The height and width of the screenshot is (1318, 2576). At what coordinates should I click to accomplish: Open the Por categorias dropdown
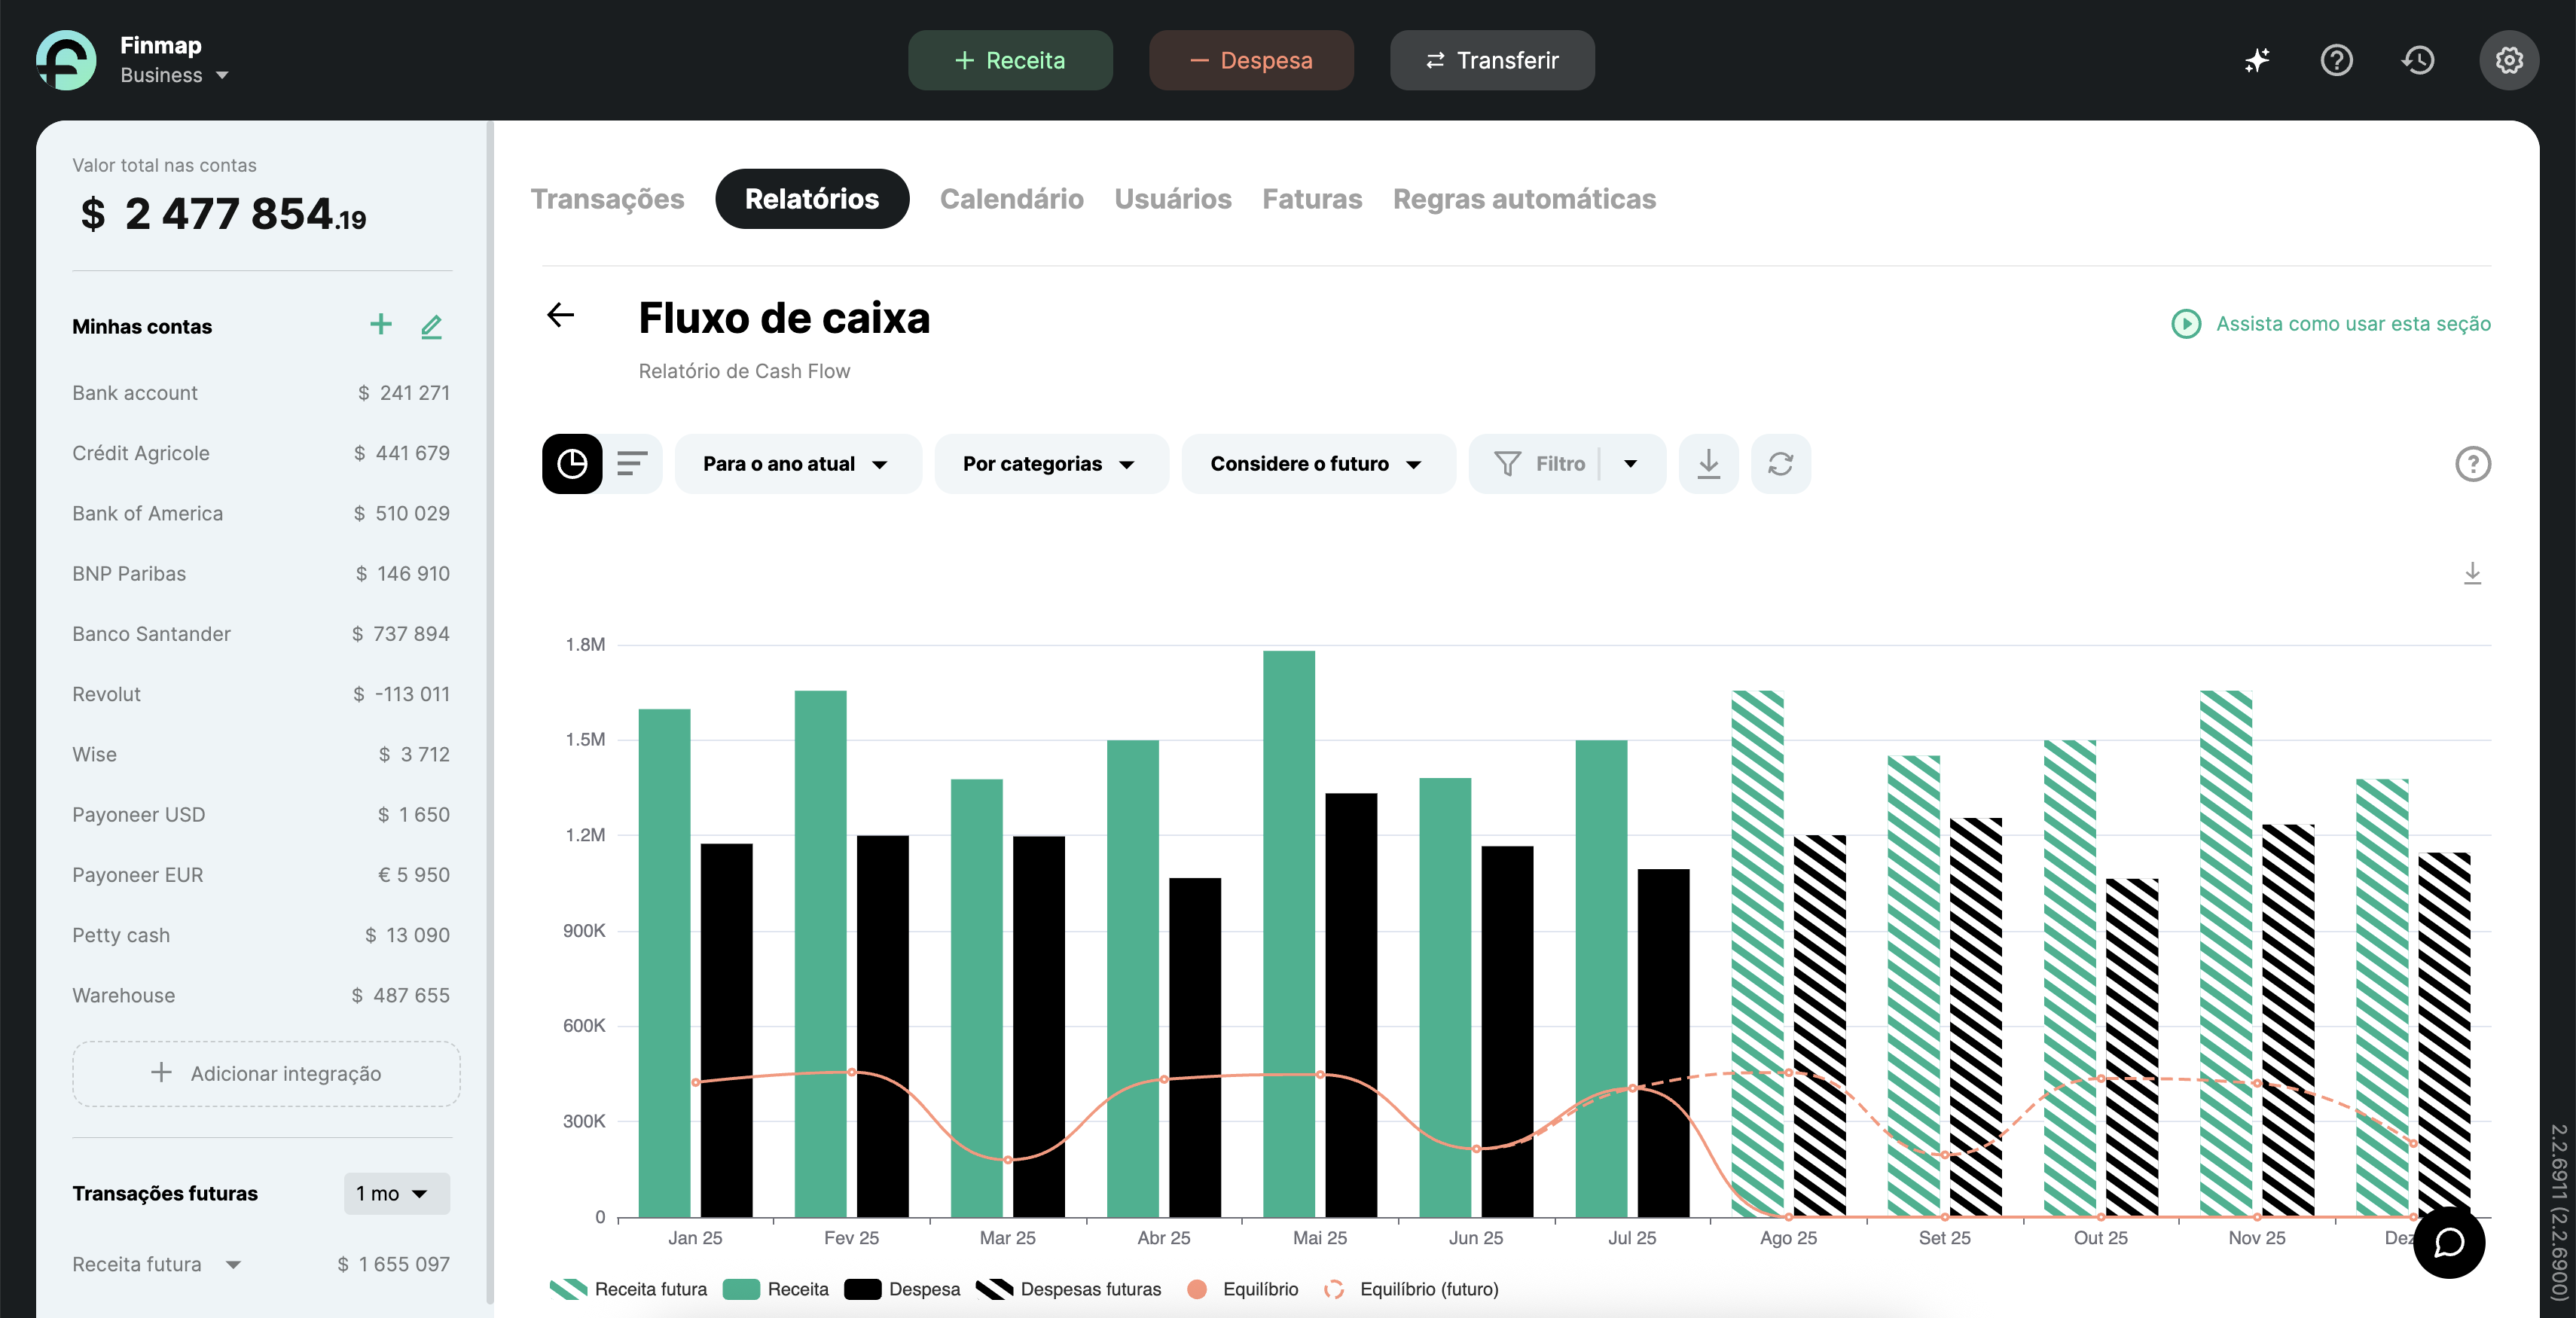[1051, 463]
